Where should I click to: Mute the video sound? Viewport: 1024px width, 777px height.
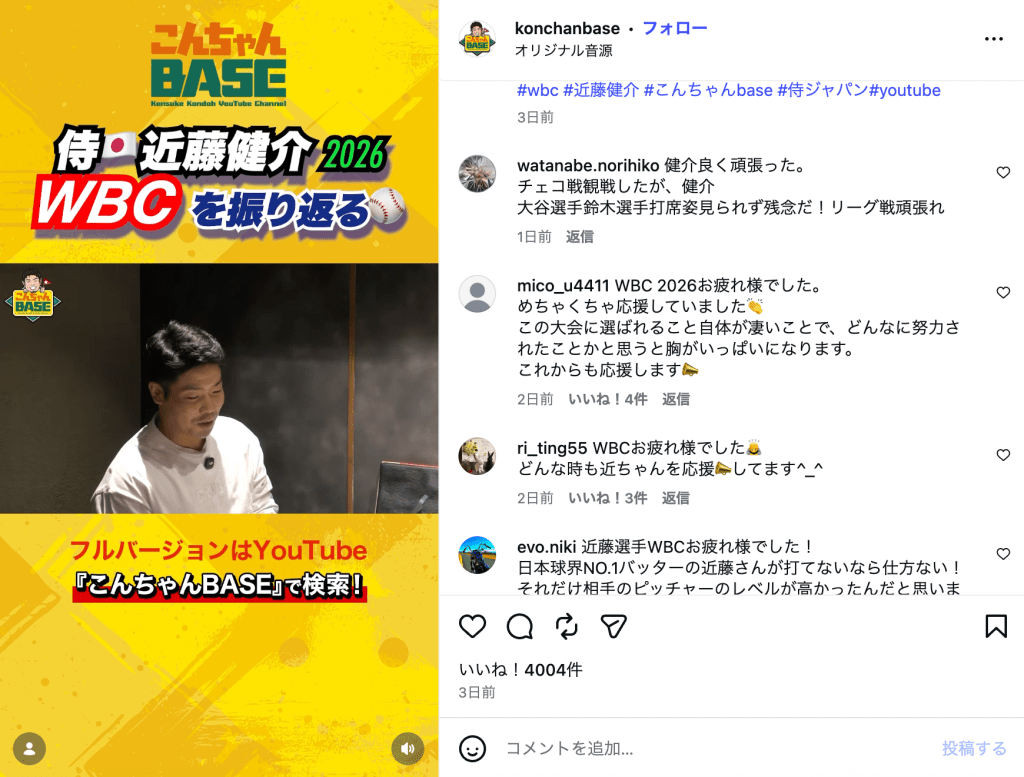408,748
